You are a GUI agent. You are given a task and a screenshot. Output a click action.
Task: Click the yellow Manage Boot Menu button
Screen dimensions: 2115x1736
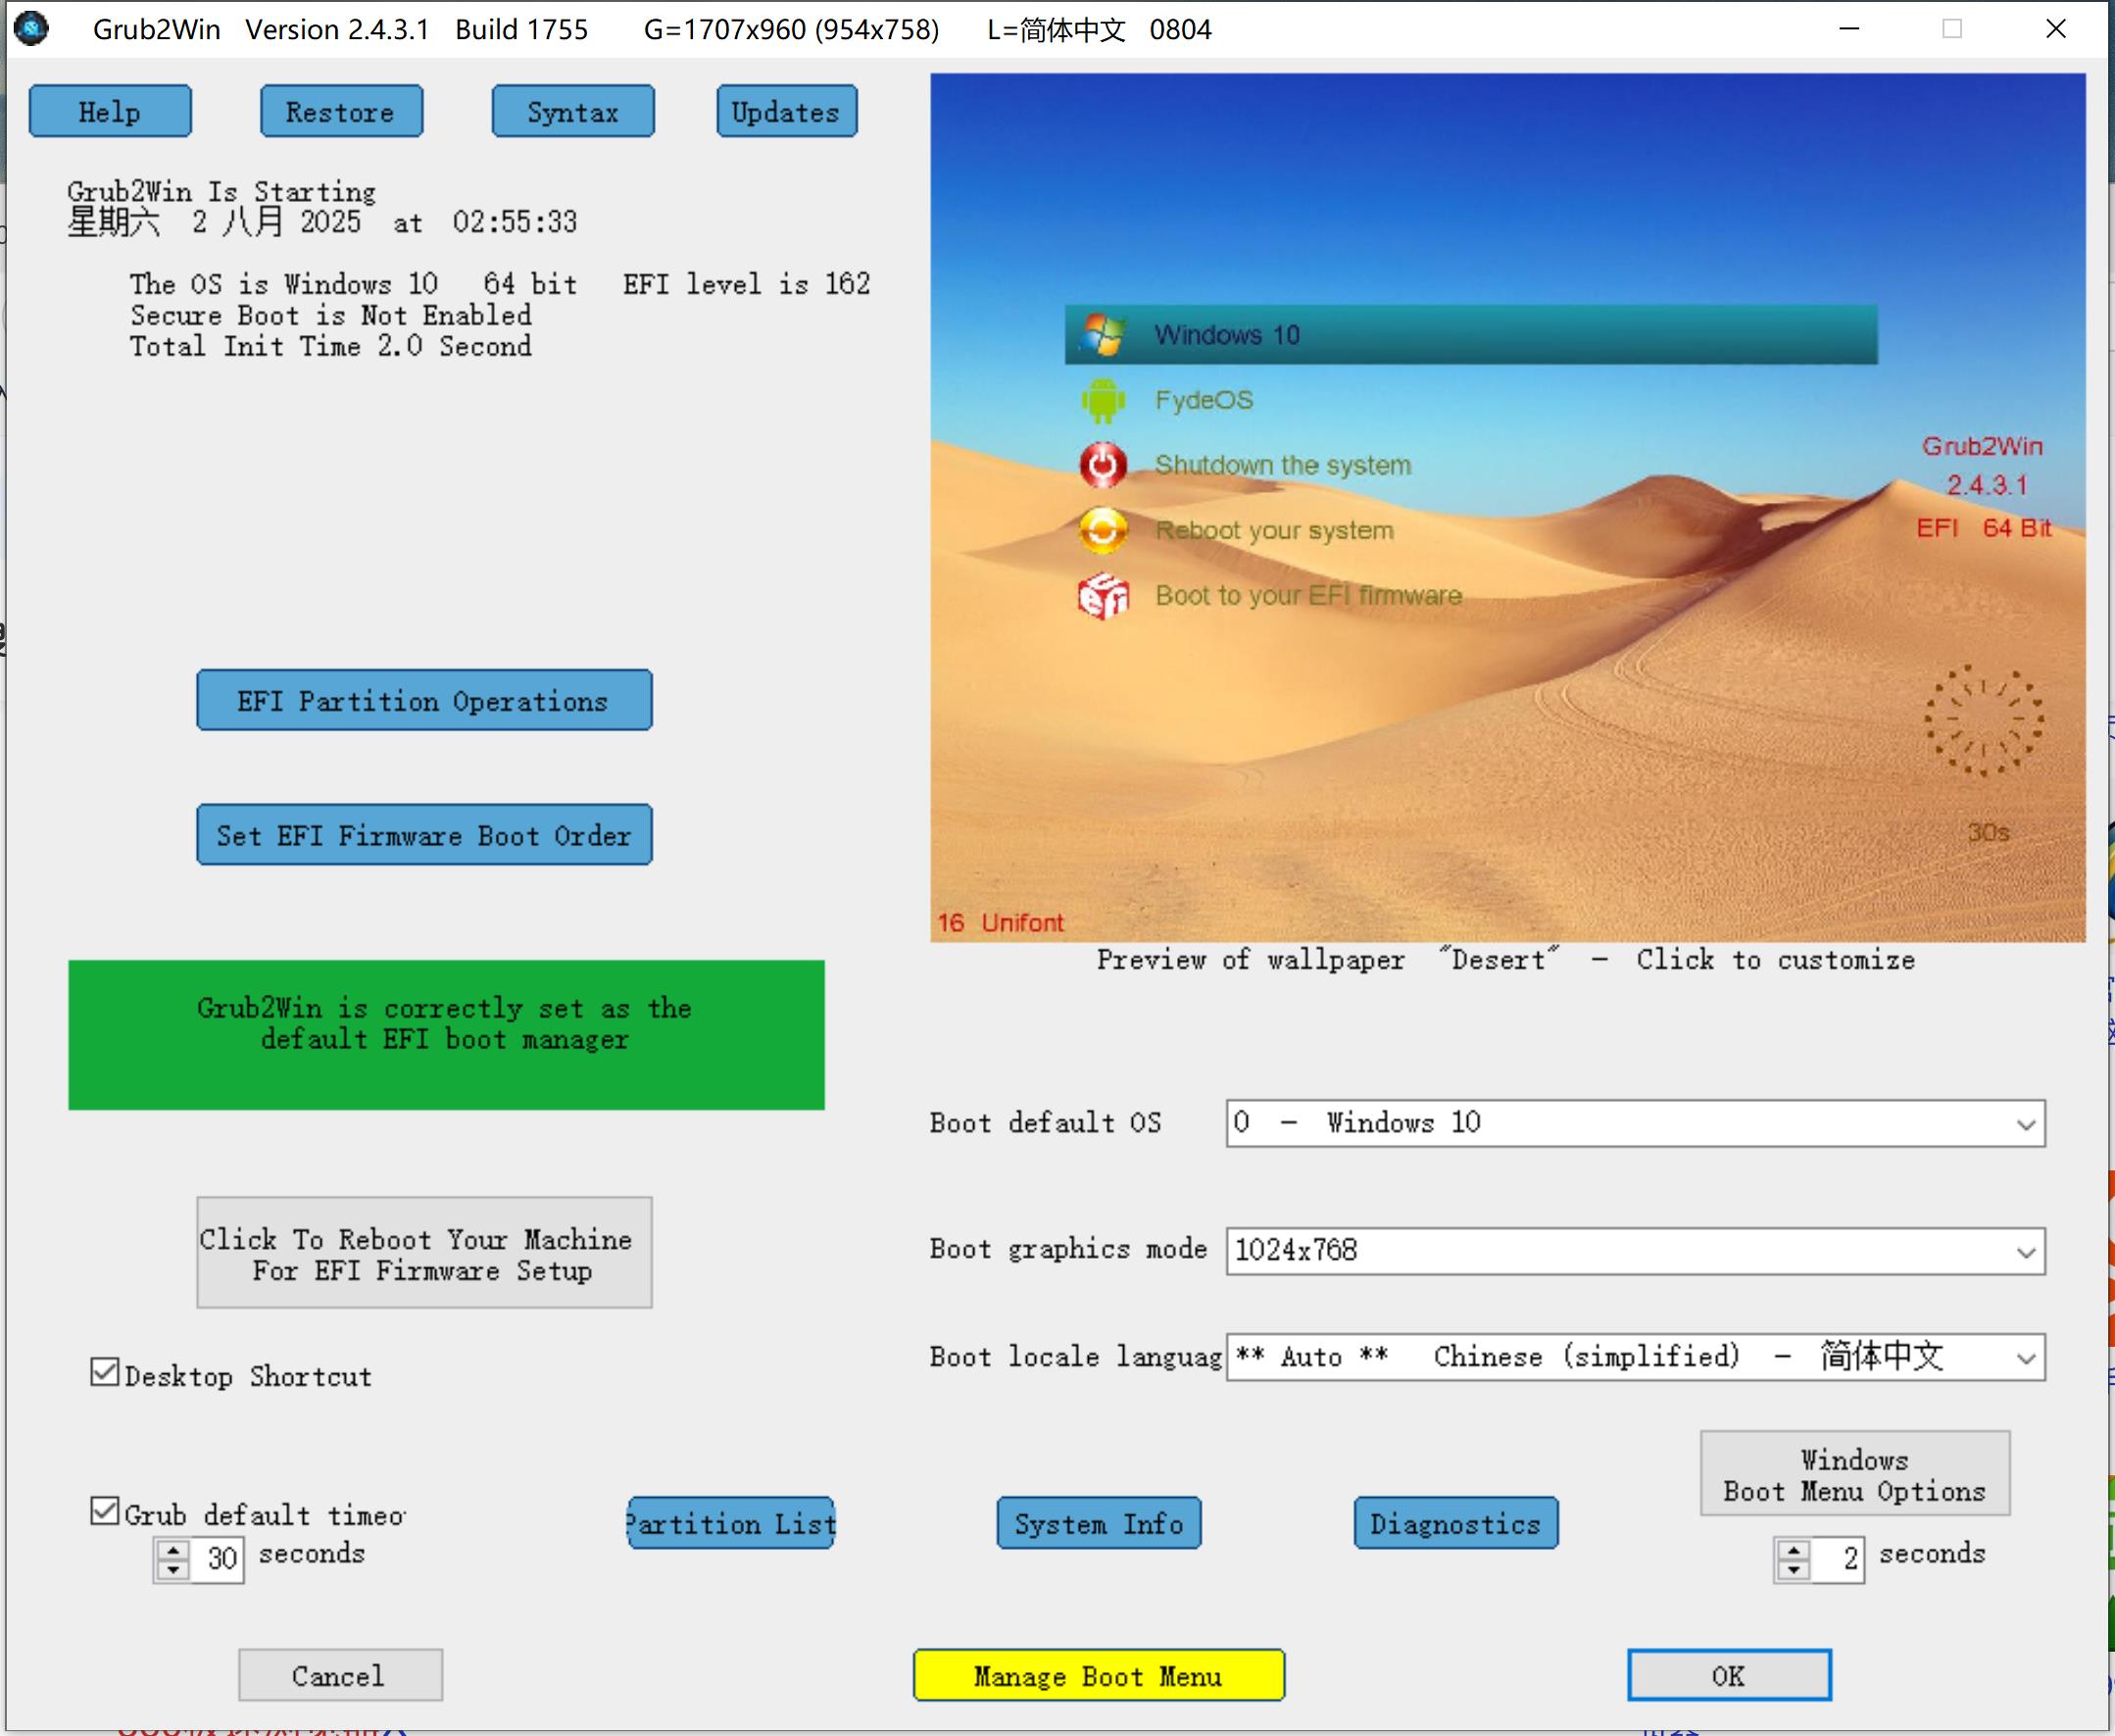click(x=1099, y=1675)
